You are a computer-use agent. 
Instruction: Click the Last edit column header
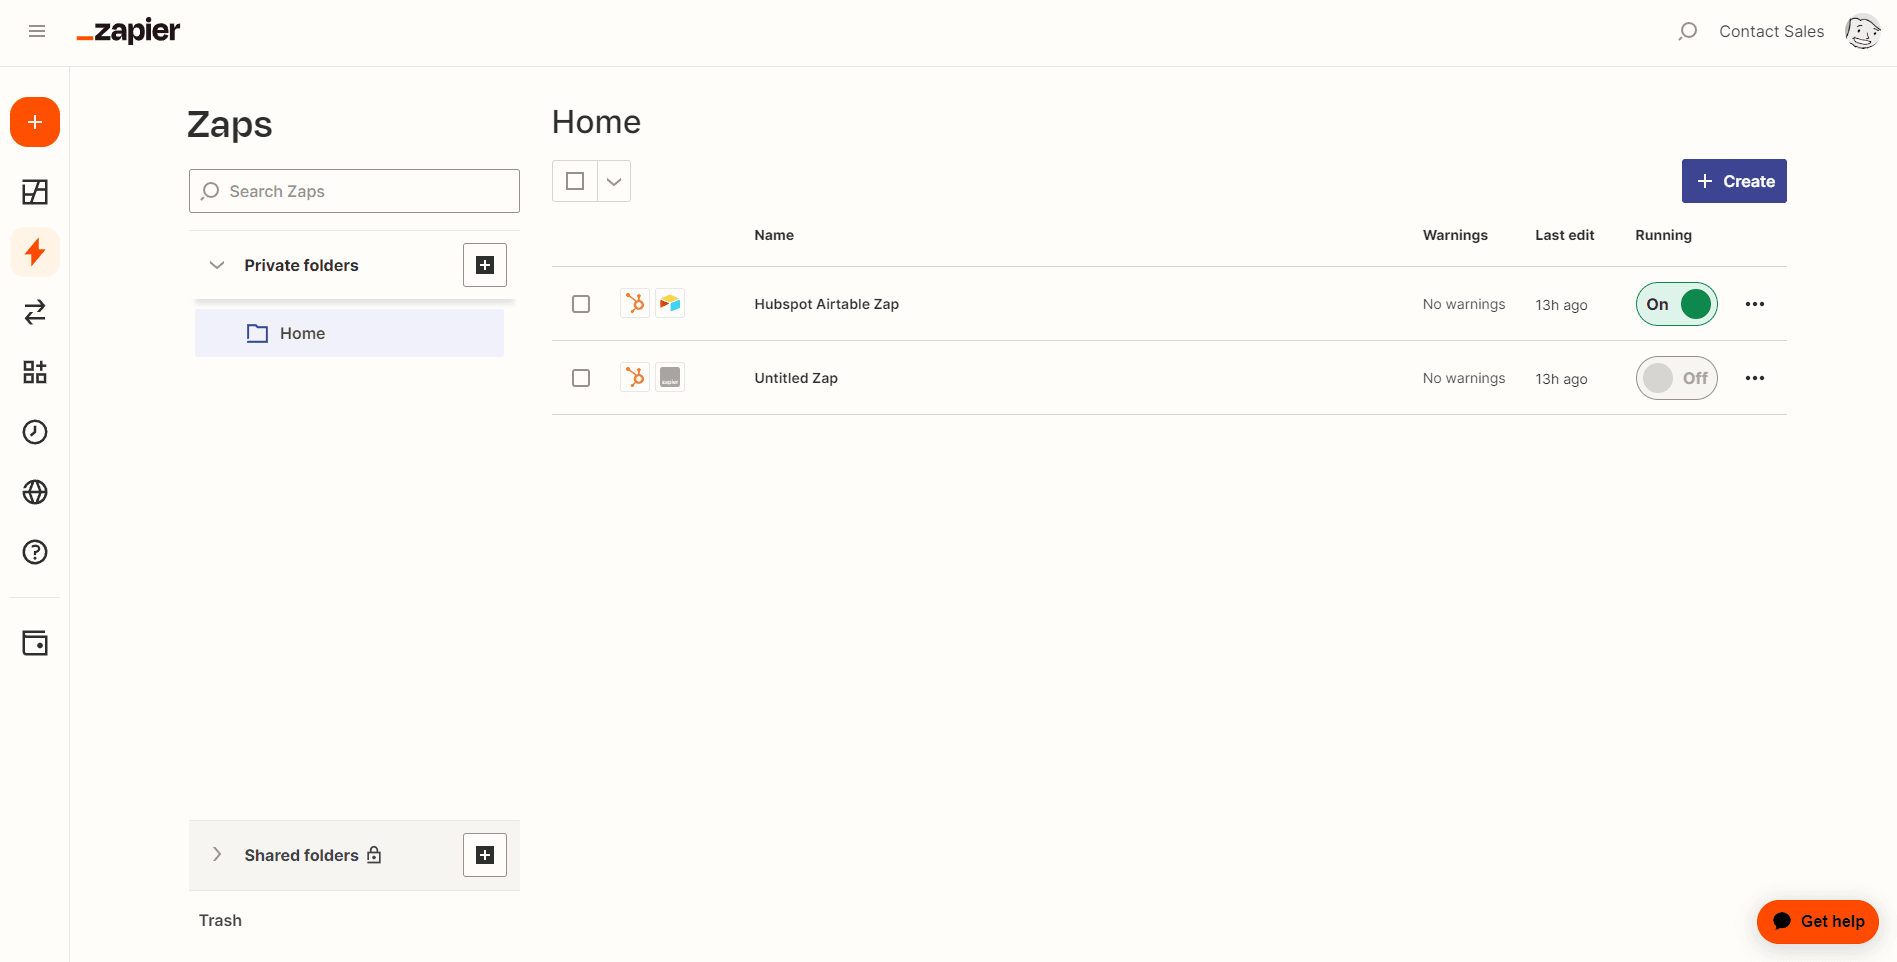click(1565, 235)
